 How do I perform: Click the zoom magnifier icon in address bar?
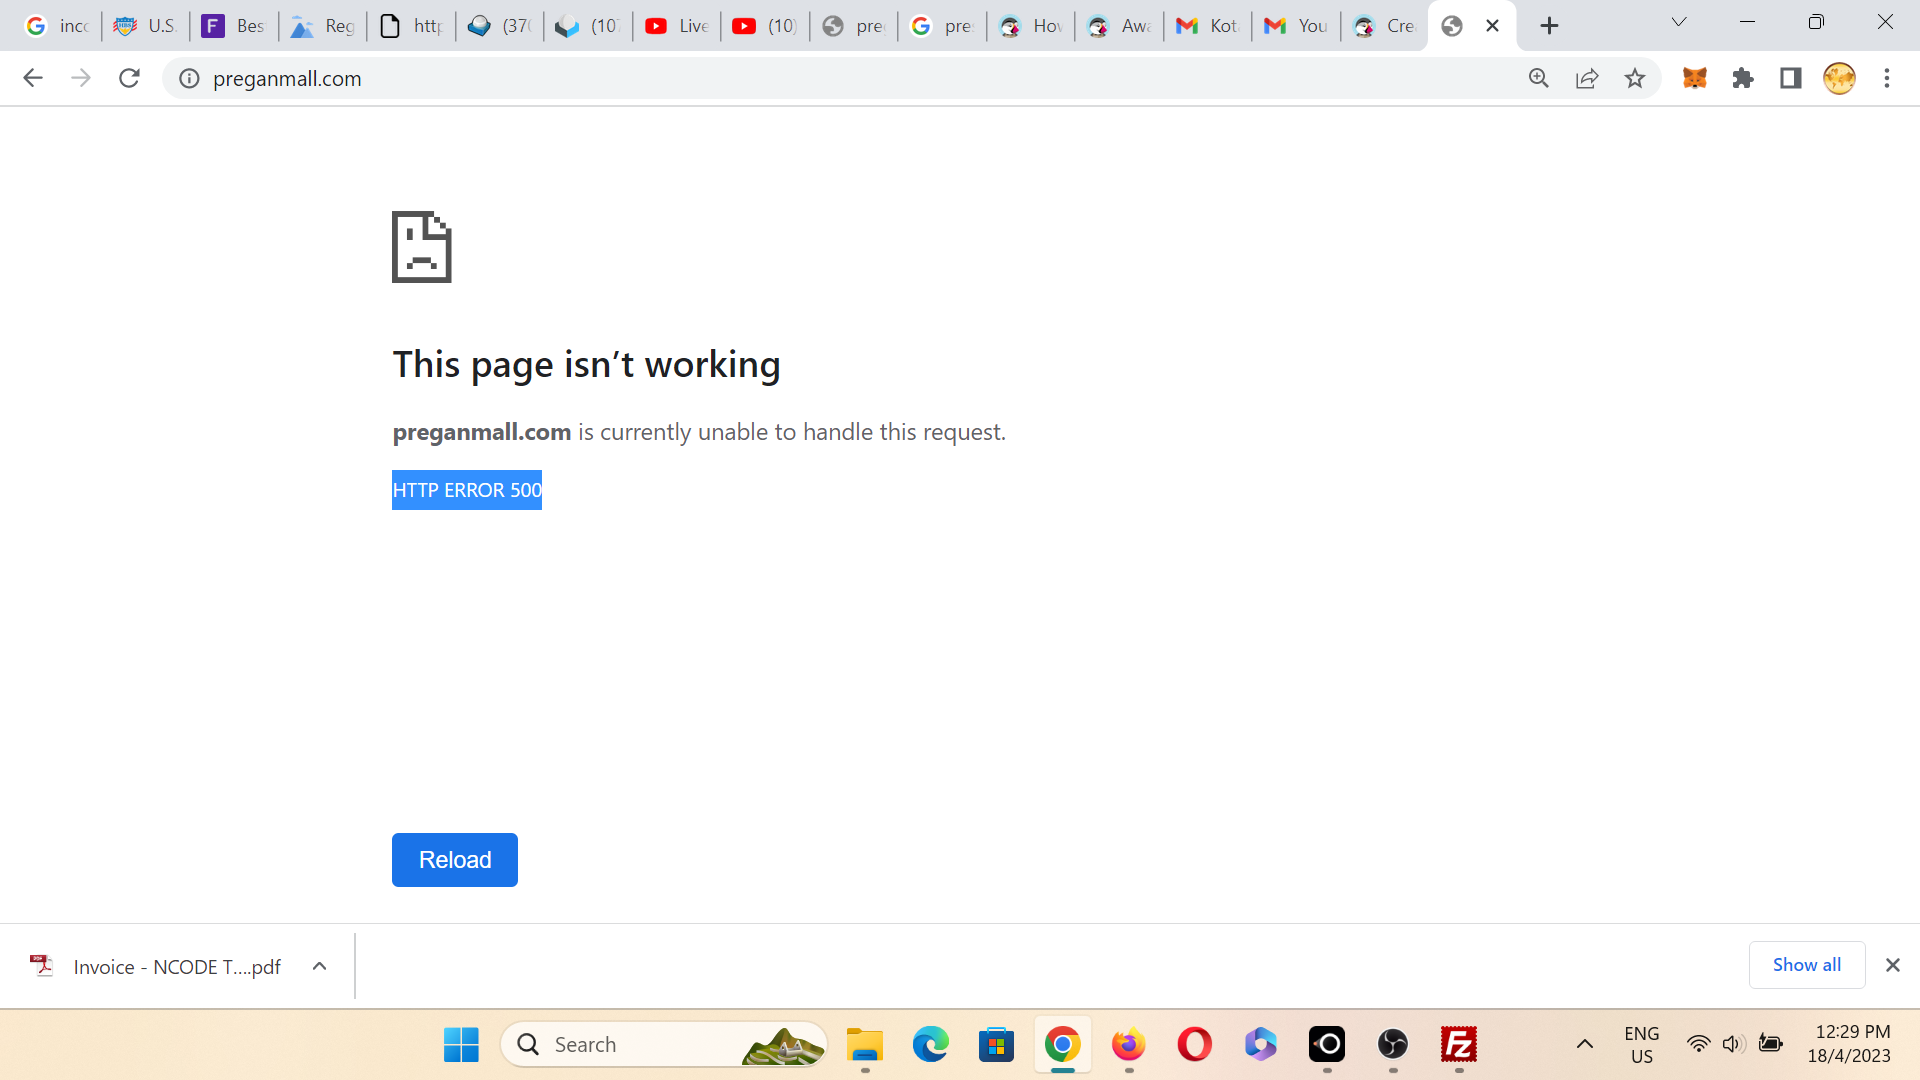pyautogui.click(x=1539, y=78)
